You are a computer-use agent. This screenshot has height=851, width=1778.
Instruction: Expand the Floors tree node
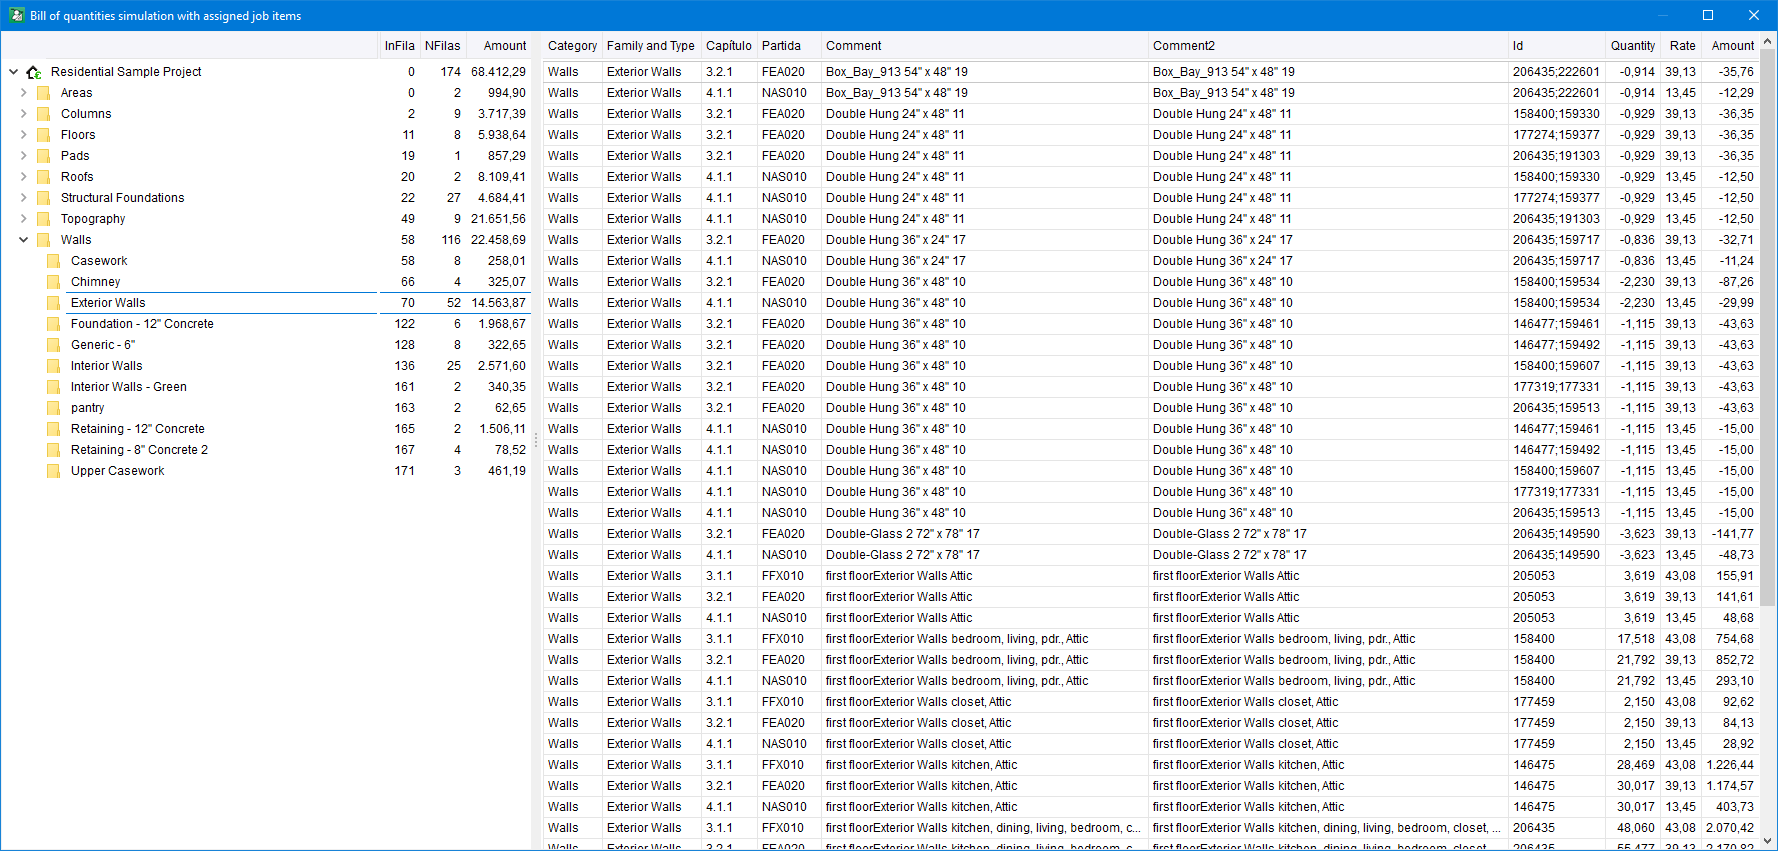[x=23, y=135]
